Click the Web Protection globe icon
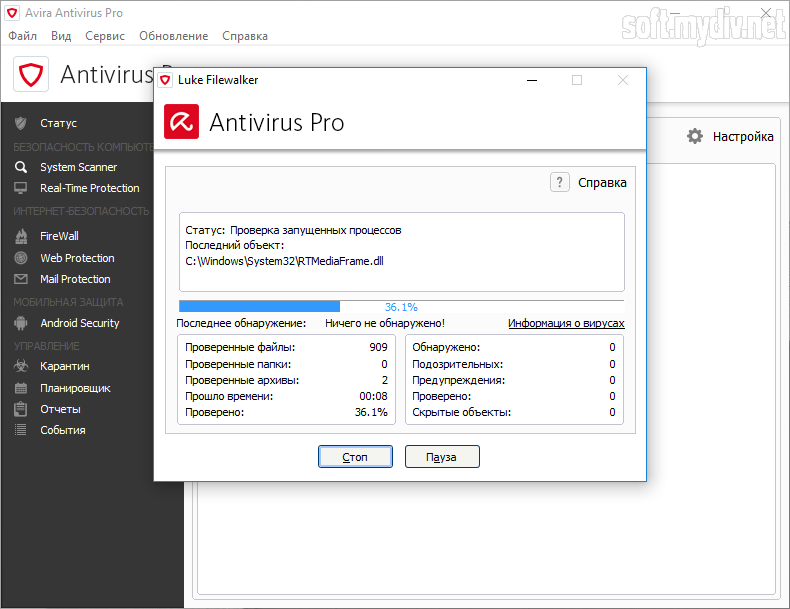The width and height of the screenshot is (790, 609). tap(21, 258)
